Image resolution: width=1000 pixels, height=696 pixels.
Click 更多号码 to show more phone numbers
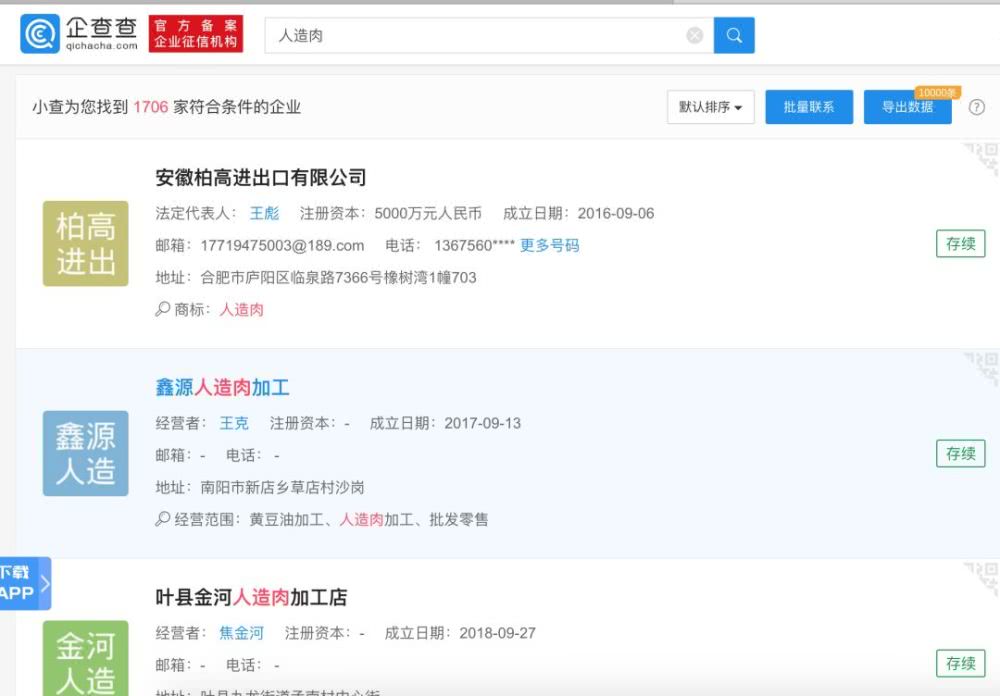click(x=549, y=245)
